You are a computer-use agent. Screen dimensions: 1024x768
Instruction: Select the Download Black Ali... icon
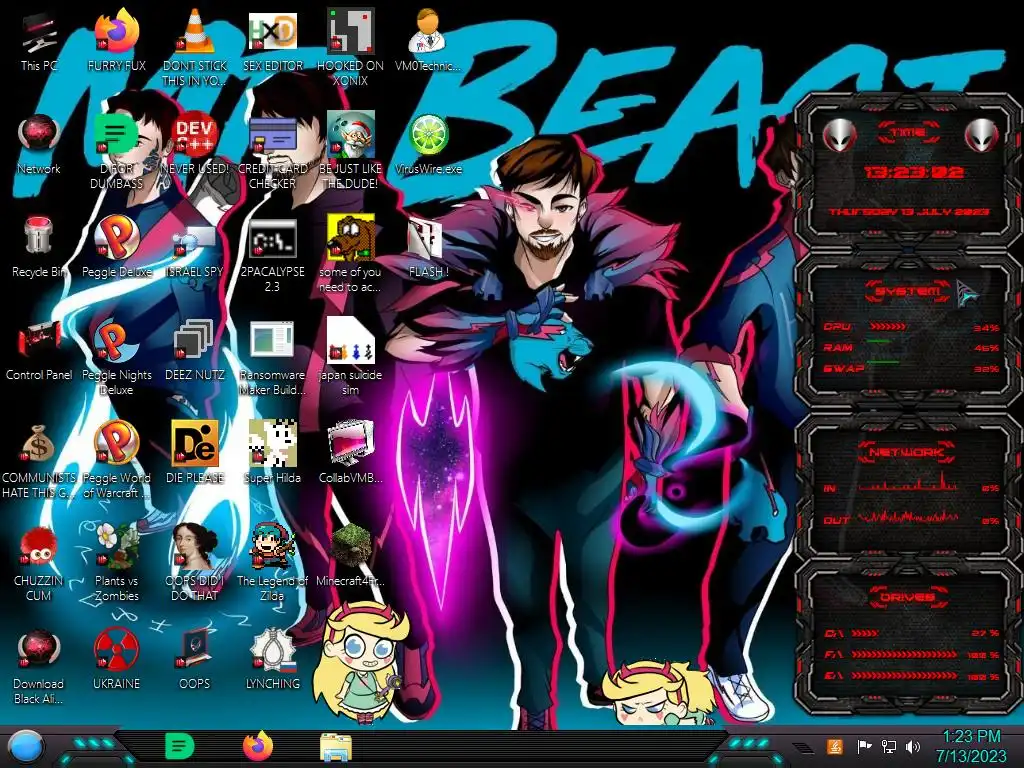point(39,667)
